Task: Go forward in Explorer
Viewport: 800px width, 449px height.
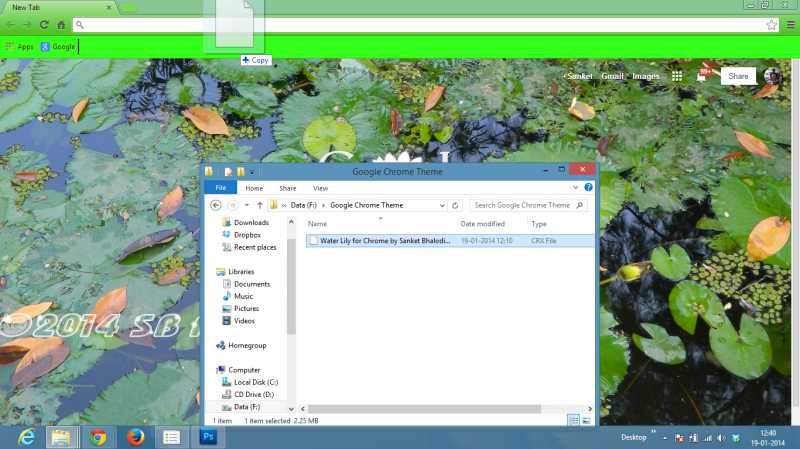Action: click(232, 205)
